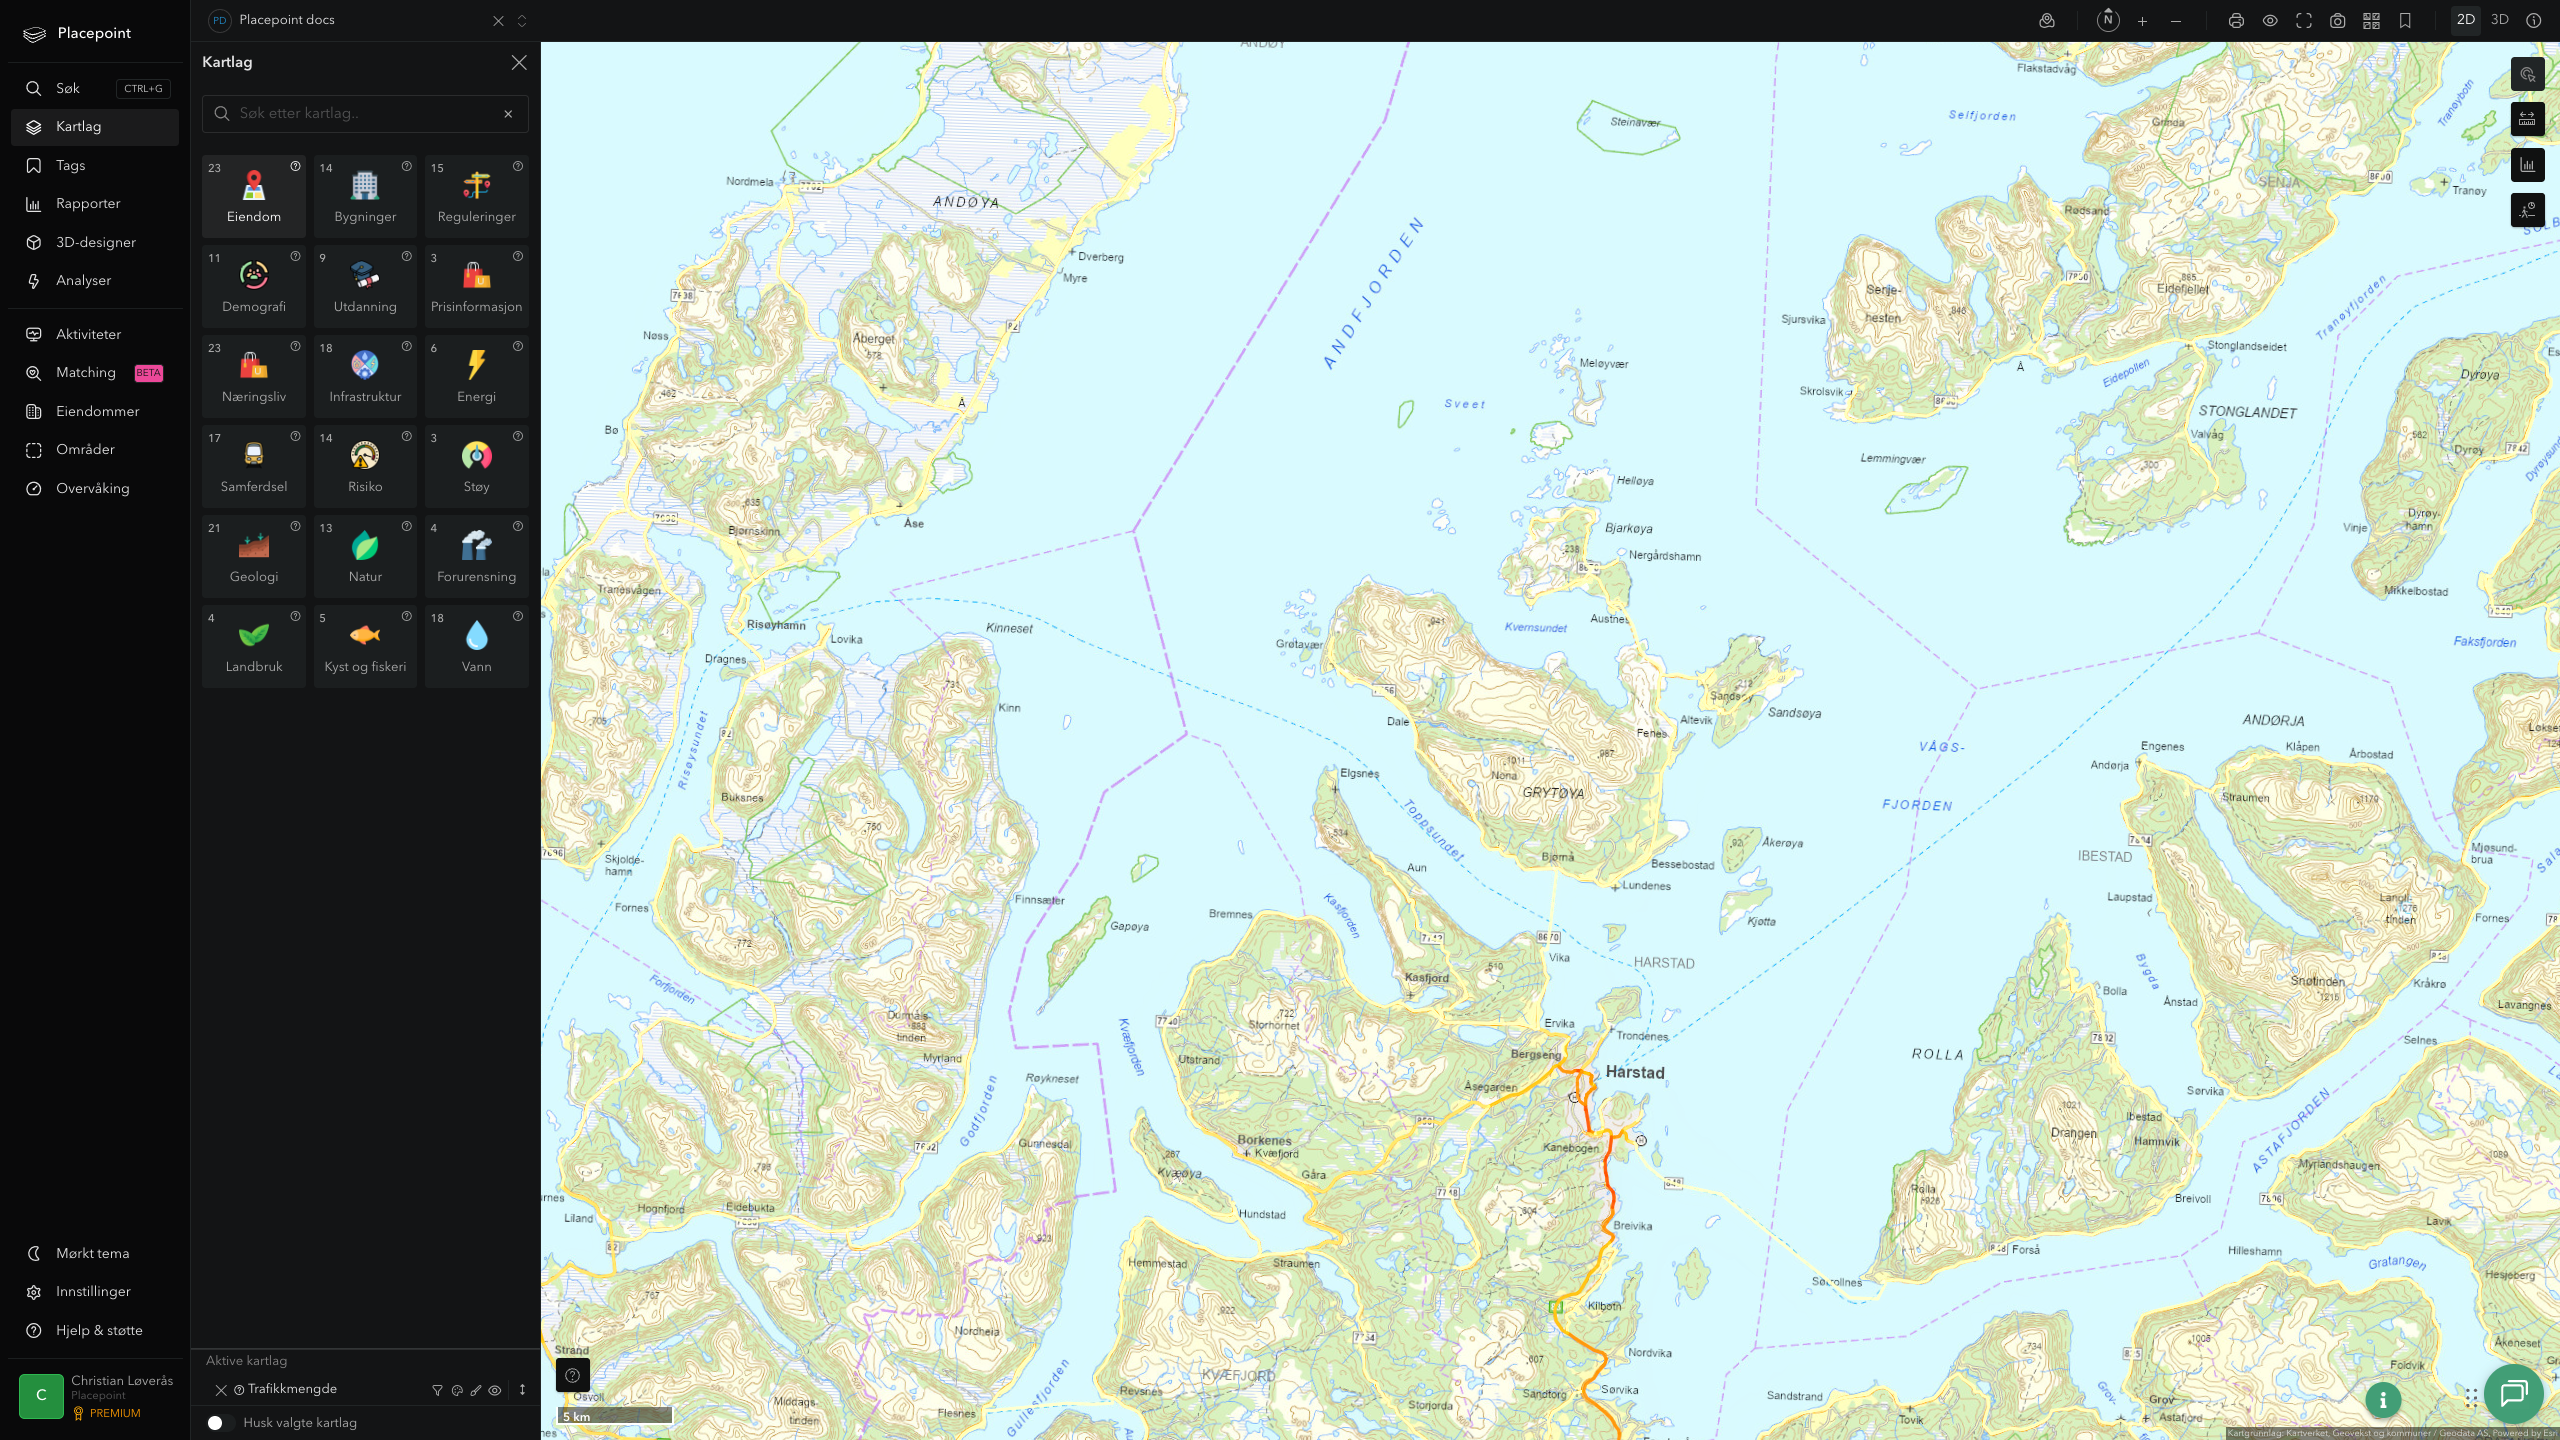Open the Demografi layer category
Image resolution: width=2560 pixels, height=1440 pixels.
pyautogui.click(x=254, y=286)
